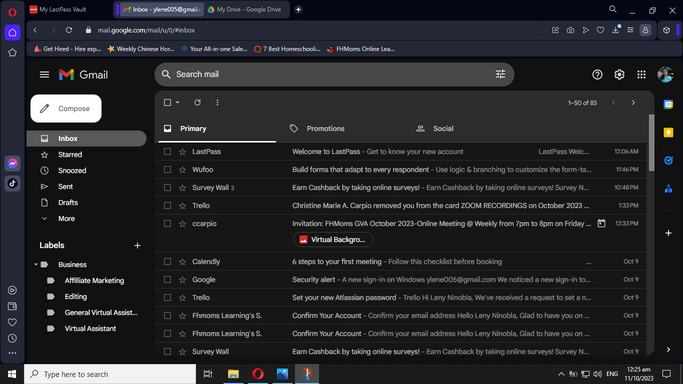Open Google Keep side panel icon
This screenshot has height=384, width=683.
(668, 132)
